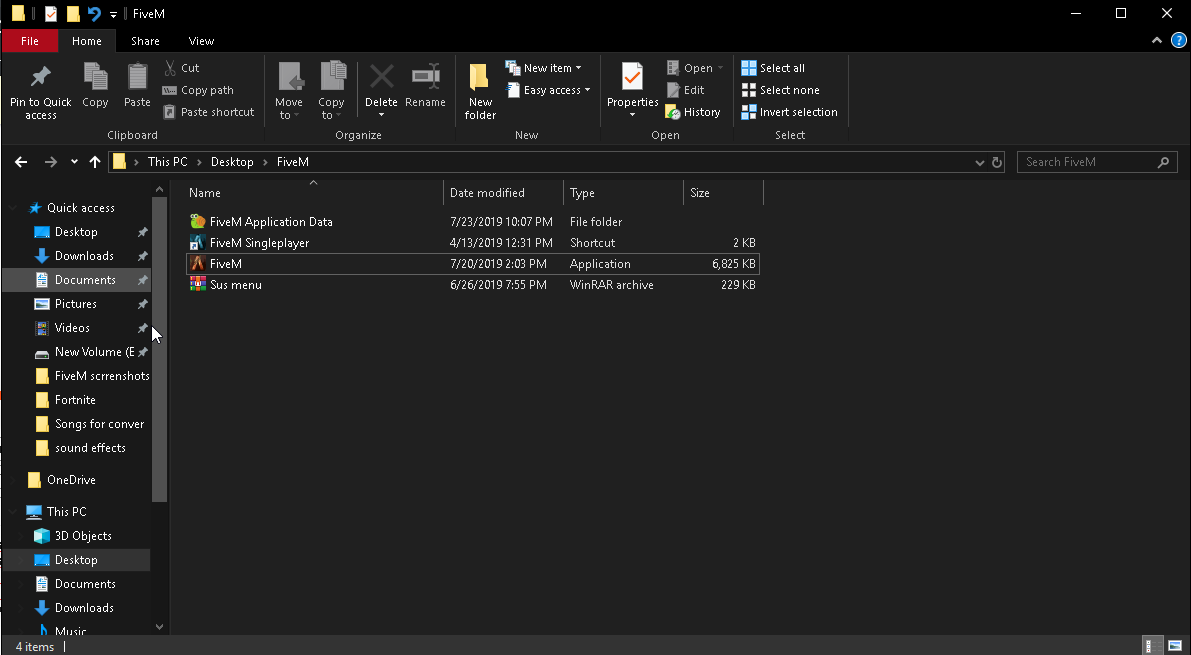Click the Rename icon in ribbon
1191x655 pixels.
425,78
